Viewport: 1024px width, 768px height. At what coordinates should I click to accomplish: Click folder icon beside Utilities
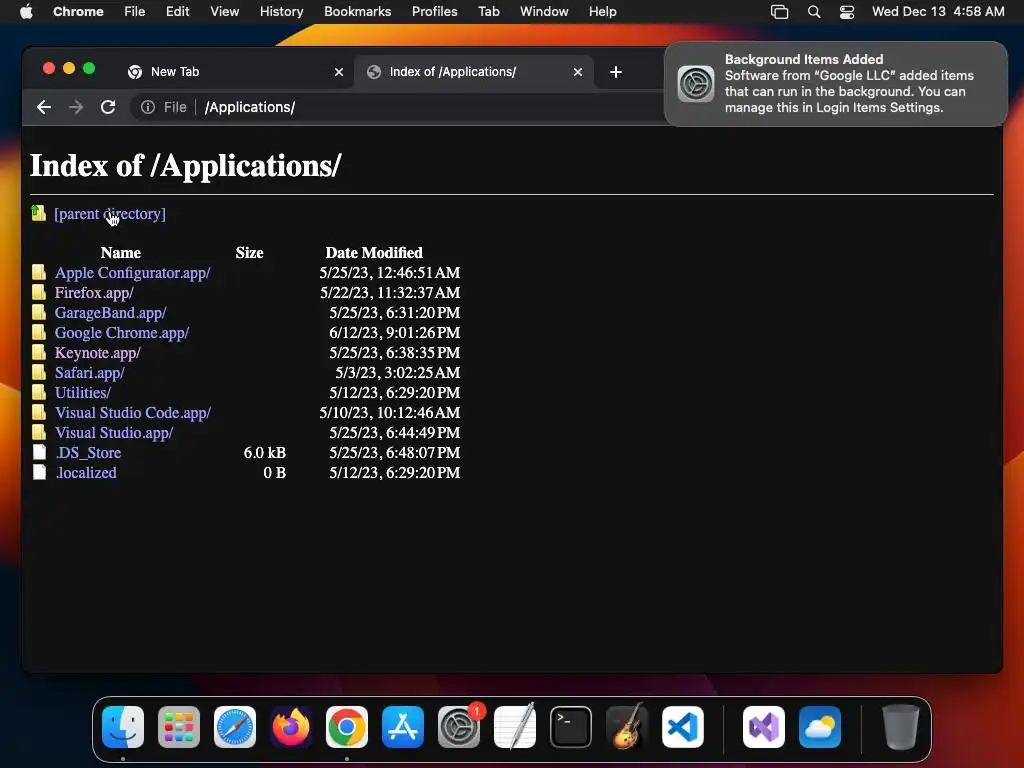pyautogui.click(x=39, y=392)
